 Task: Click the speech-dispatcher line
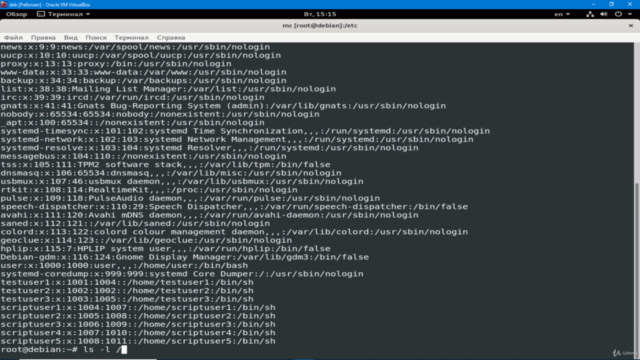(x=234, y=207)
